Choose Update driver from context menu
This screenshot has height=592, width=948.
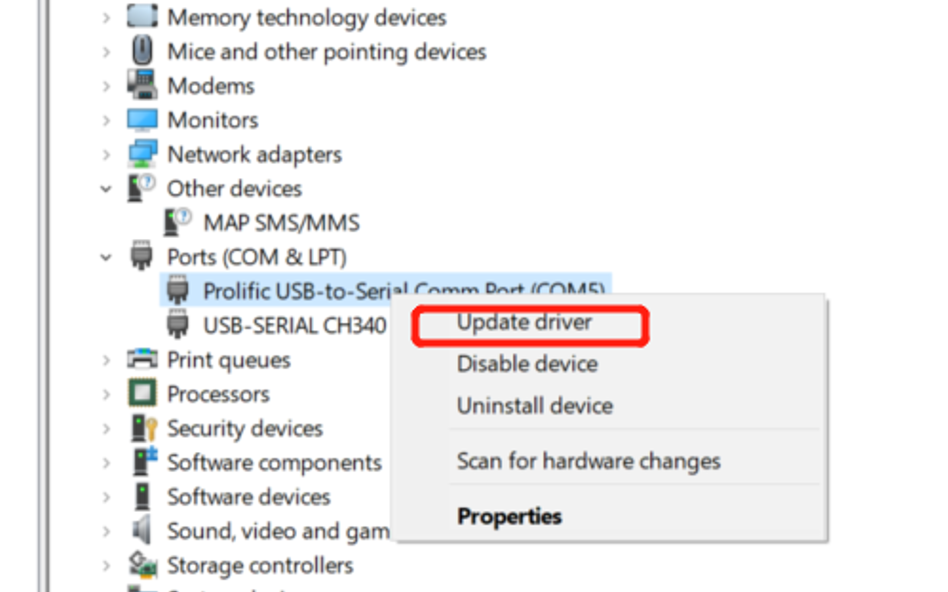point(524,322)
